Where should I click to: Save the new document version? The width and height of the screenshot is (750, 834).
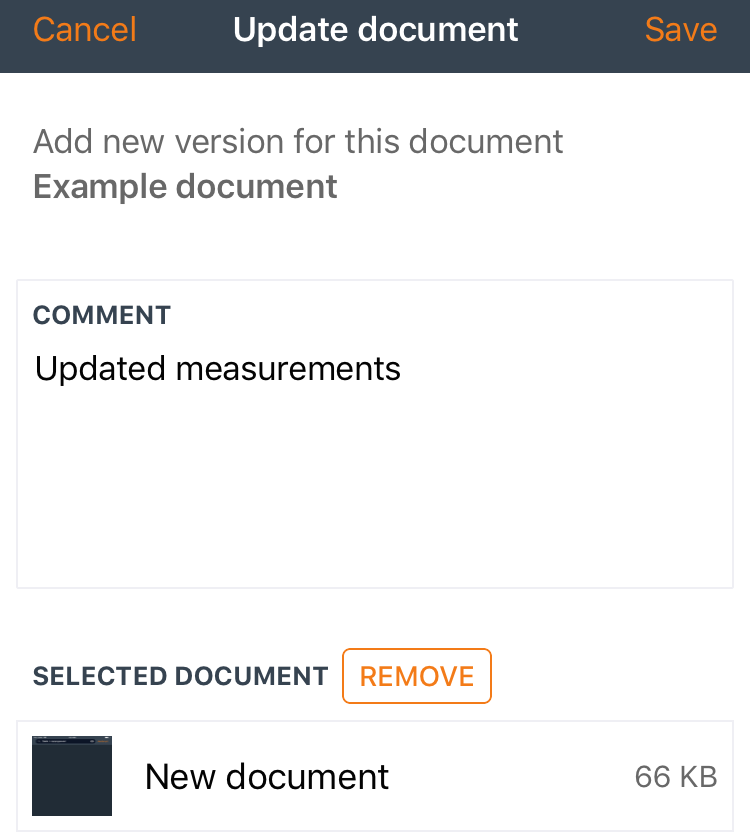681,29
